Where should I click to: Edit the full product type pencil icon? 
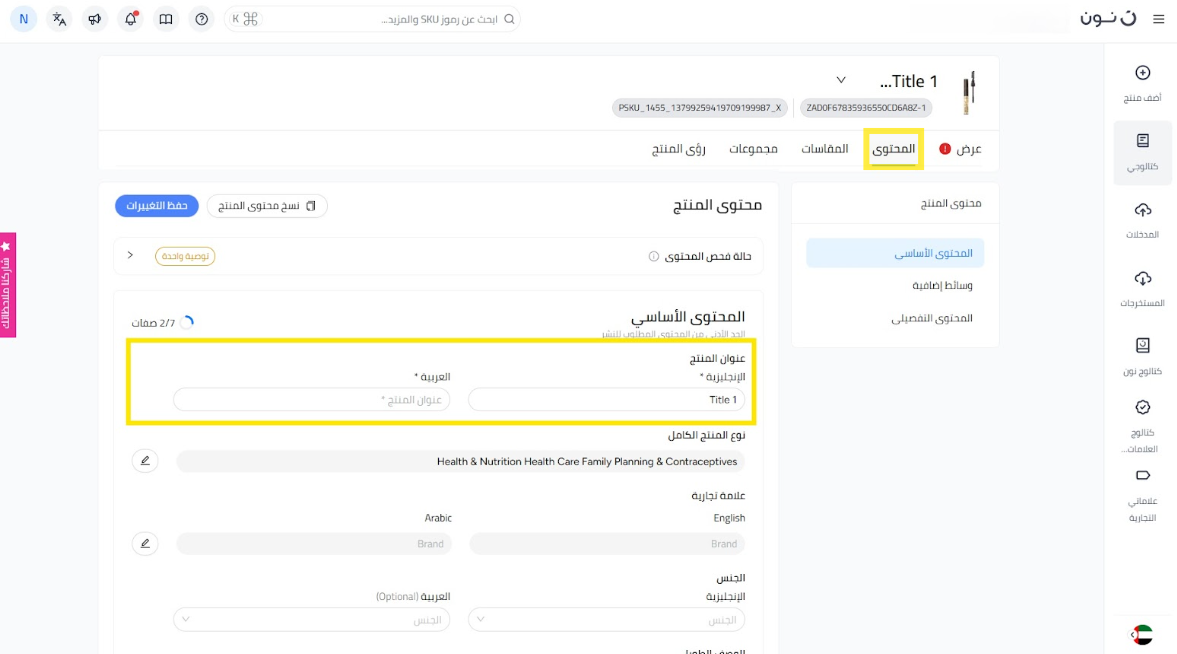tap(145, 461)
